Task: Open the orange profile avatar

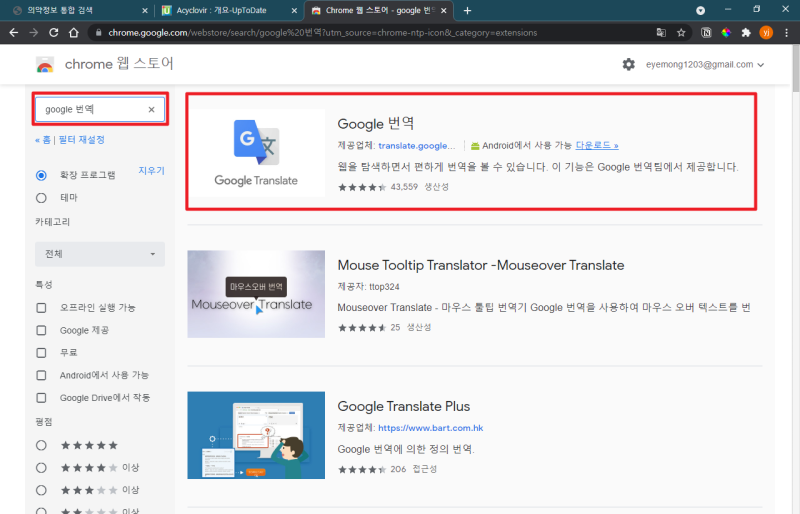Action: pyautogui.click(x=766, y=33)
